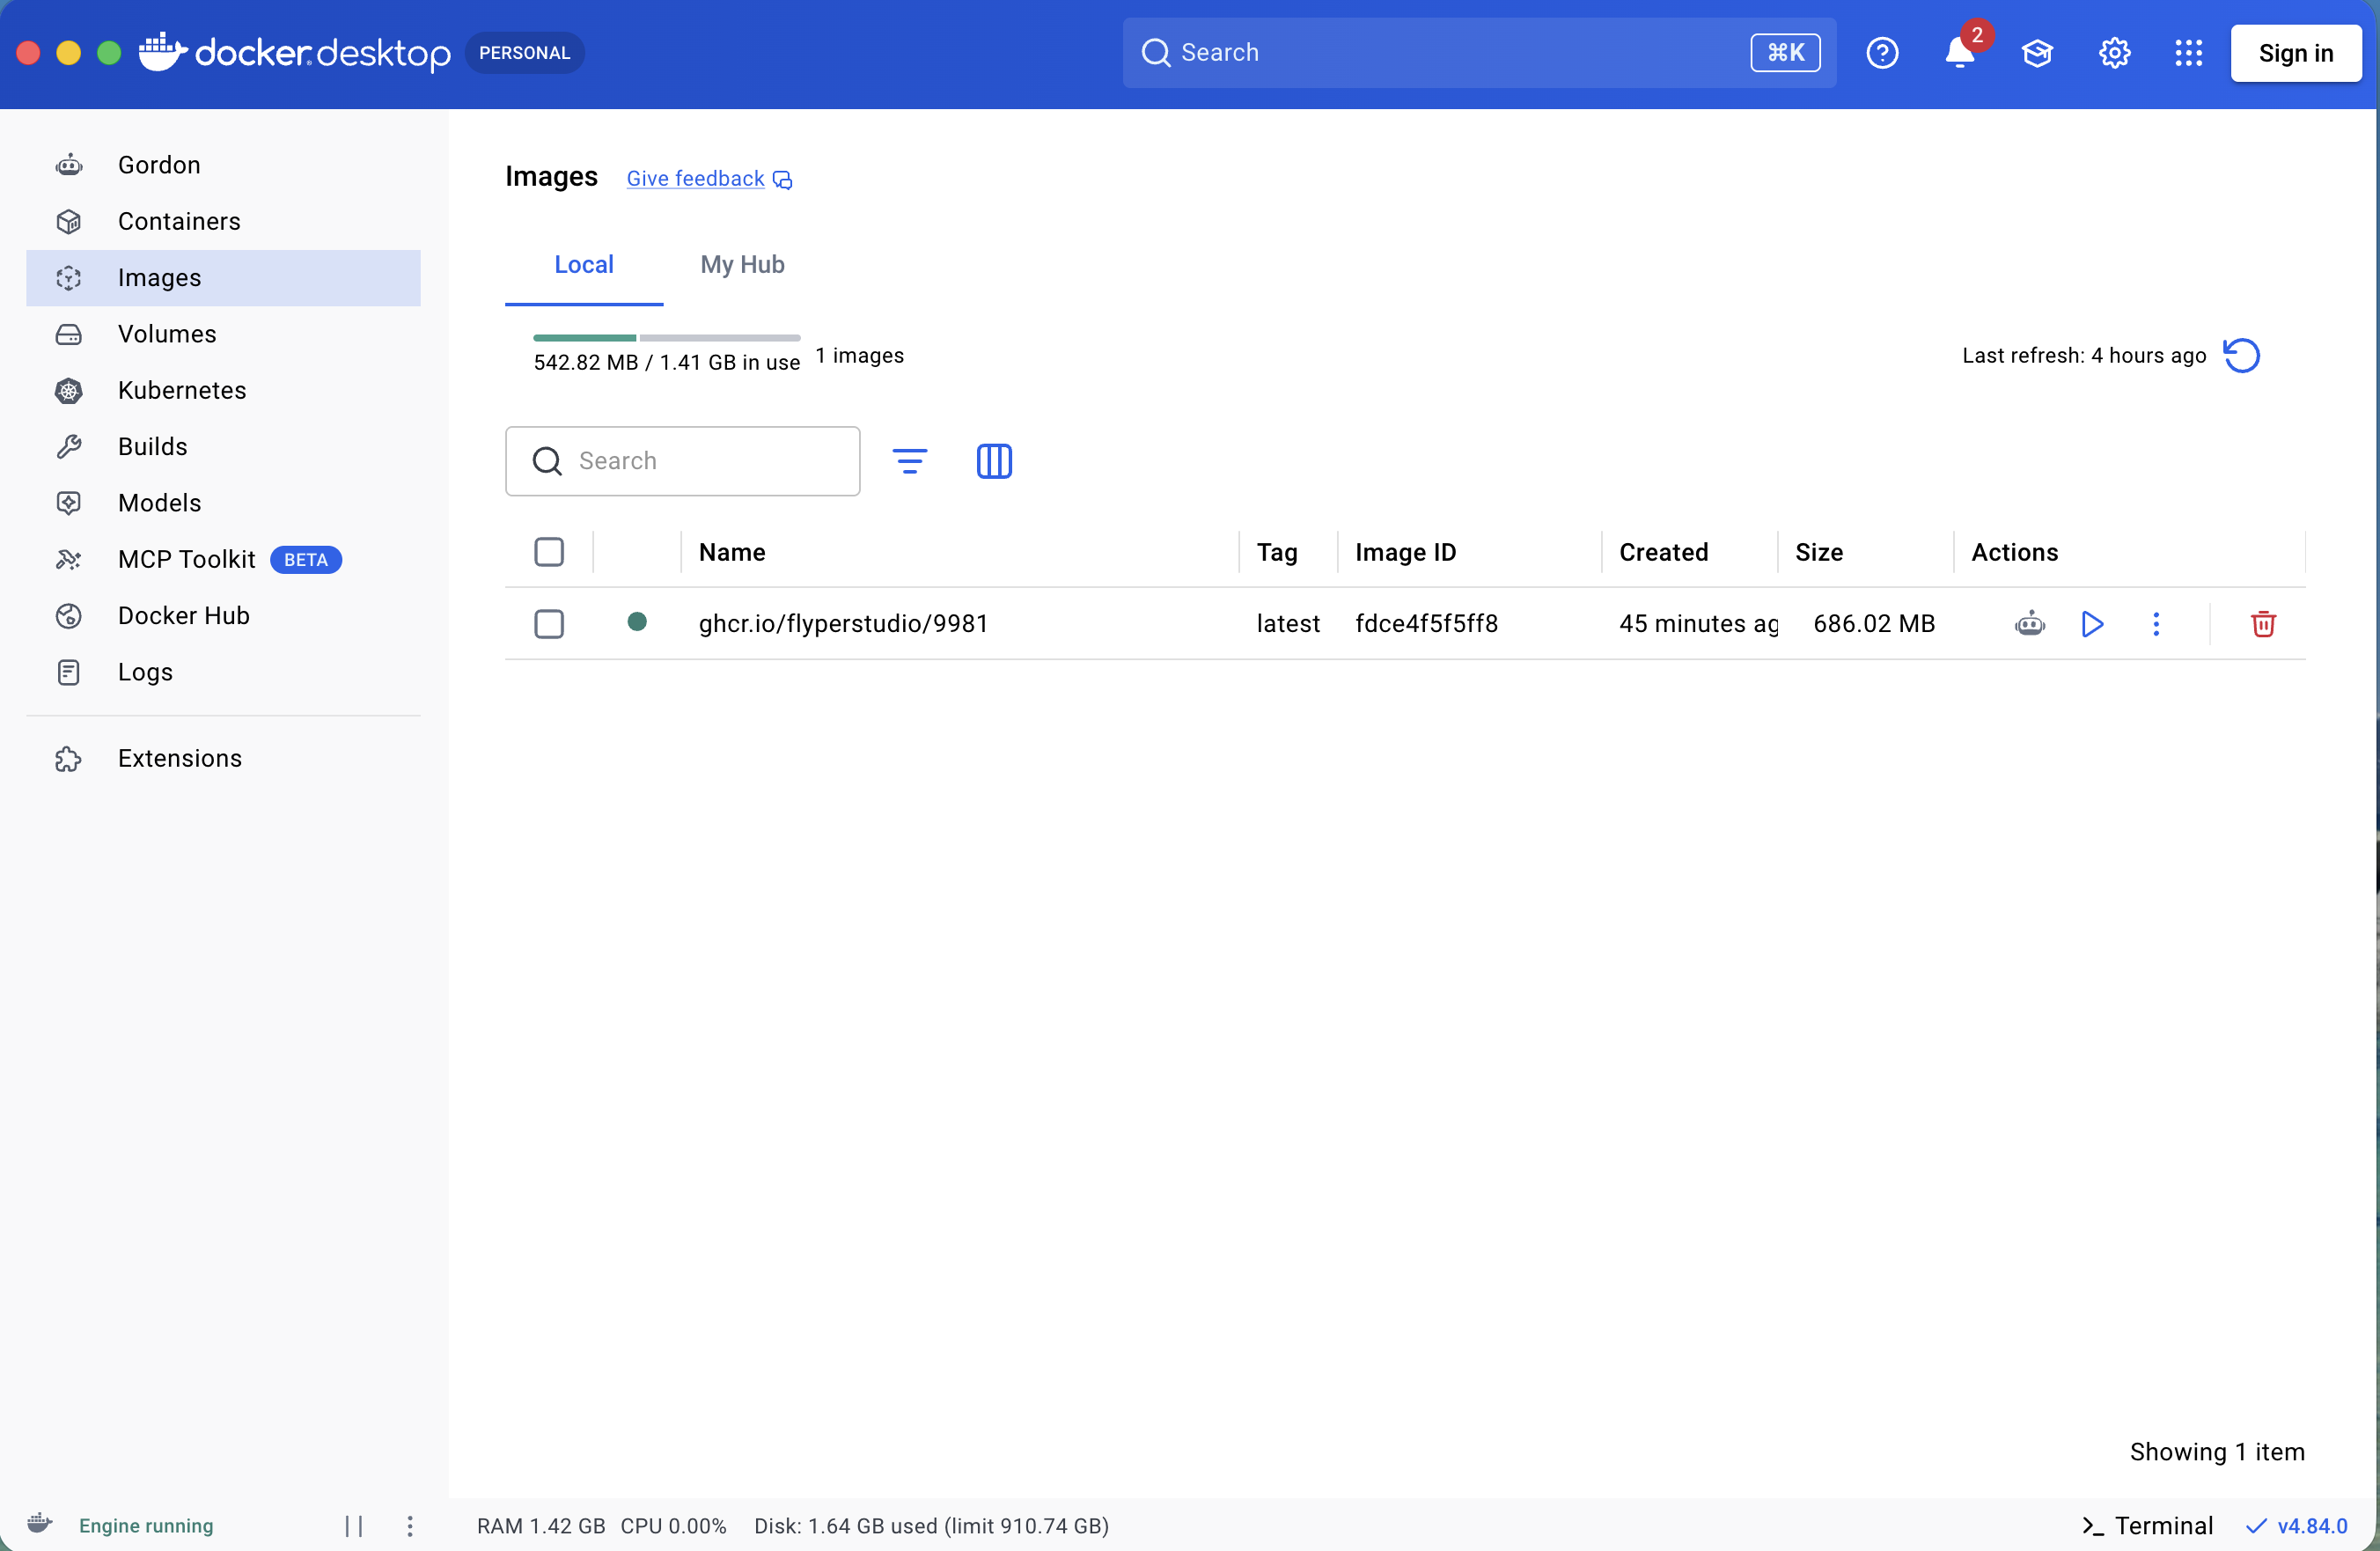Open more actions for flyperstudio image

click(x=2156, y=624)
